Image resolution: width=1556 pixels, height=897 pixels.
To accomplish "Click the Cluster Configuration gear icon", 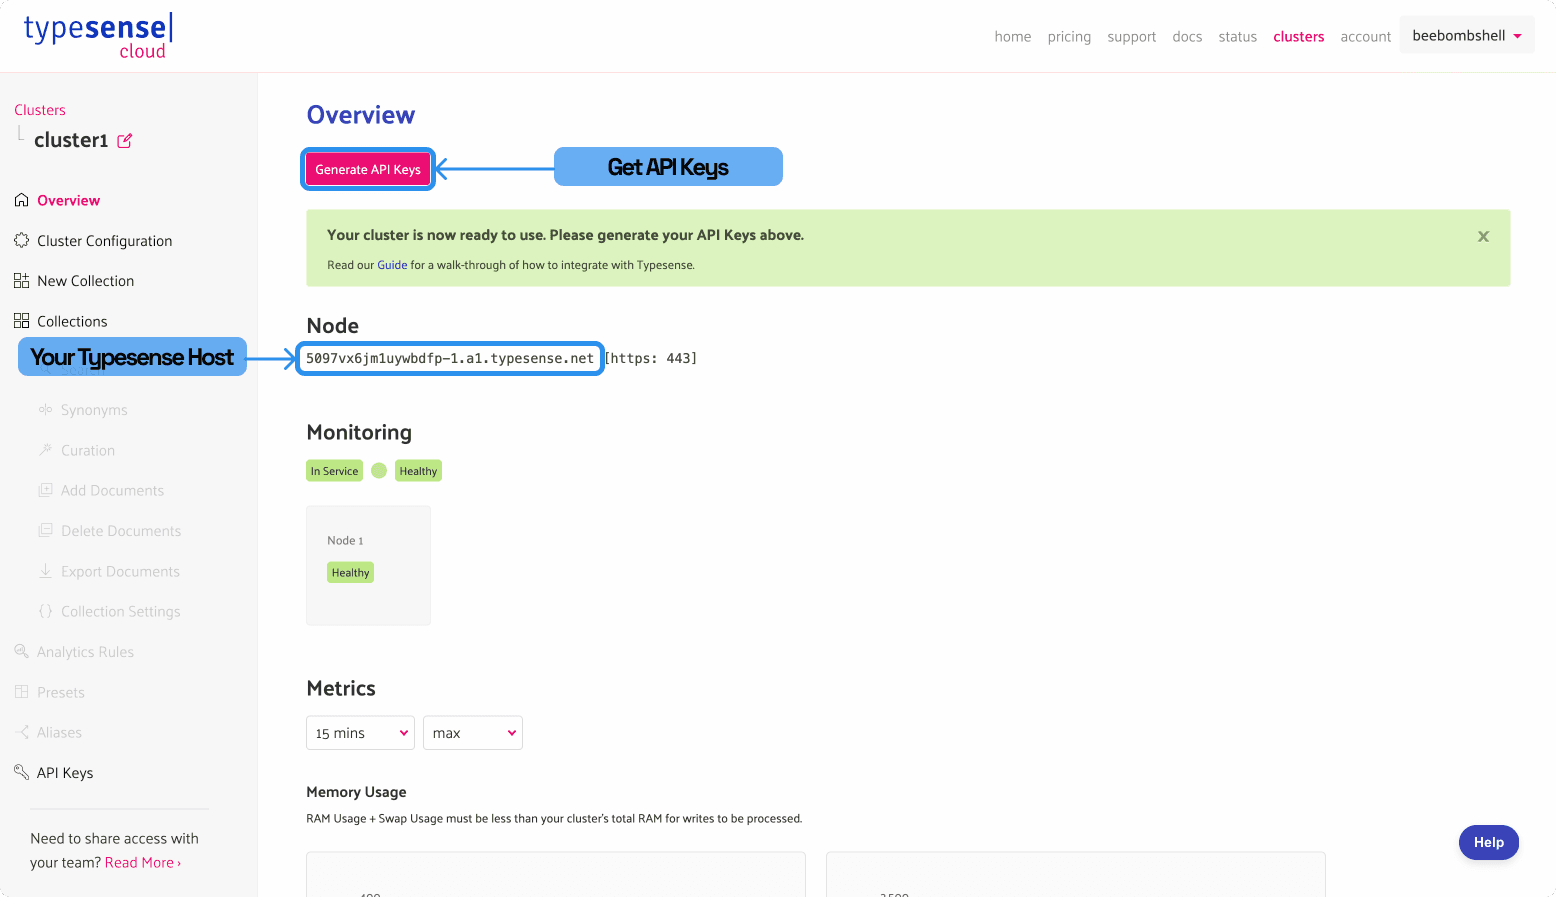I will click(x=21, y=241).
